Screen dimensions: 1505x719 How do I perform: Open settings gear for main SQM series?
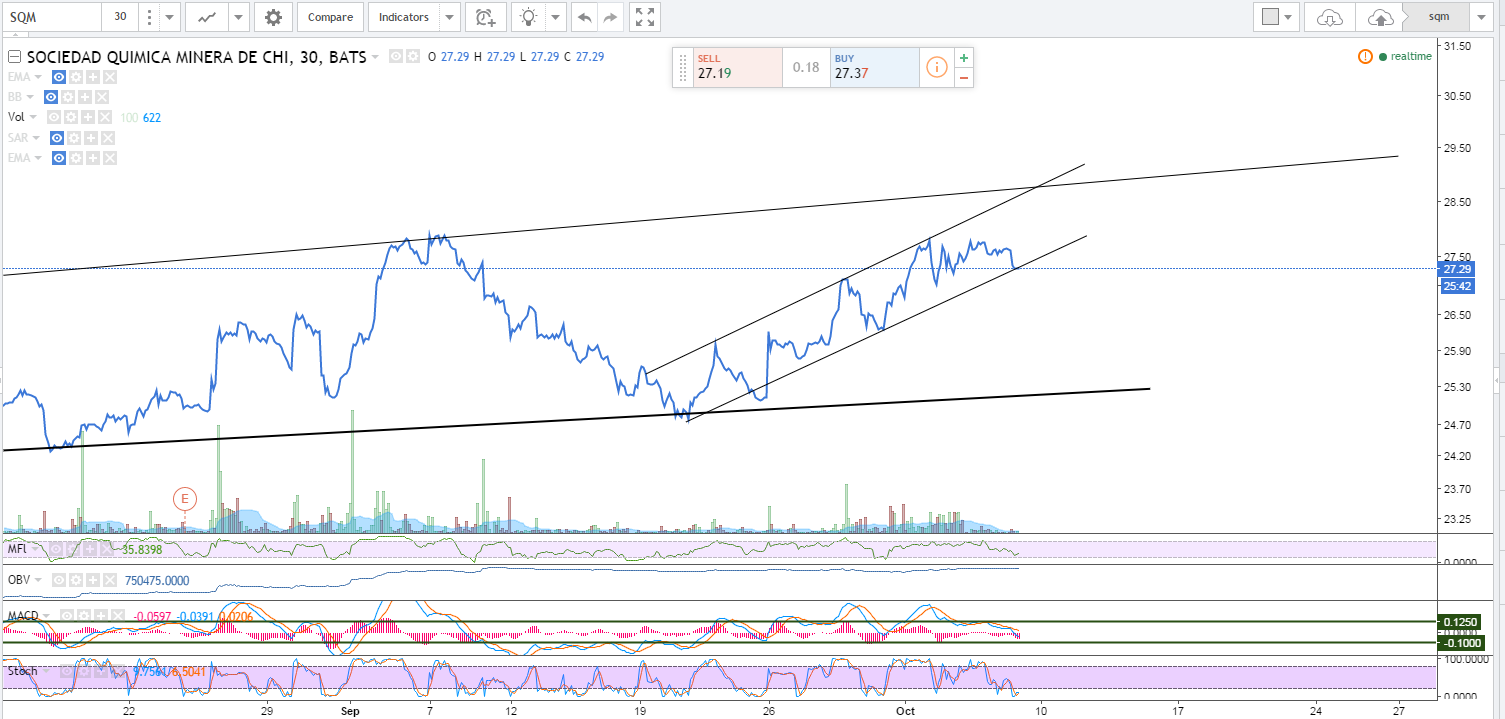pyautogui.click(x=412, y=57)
